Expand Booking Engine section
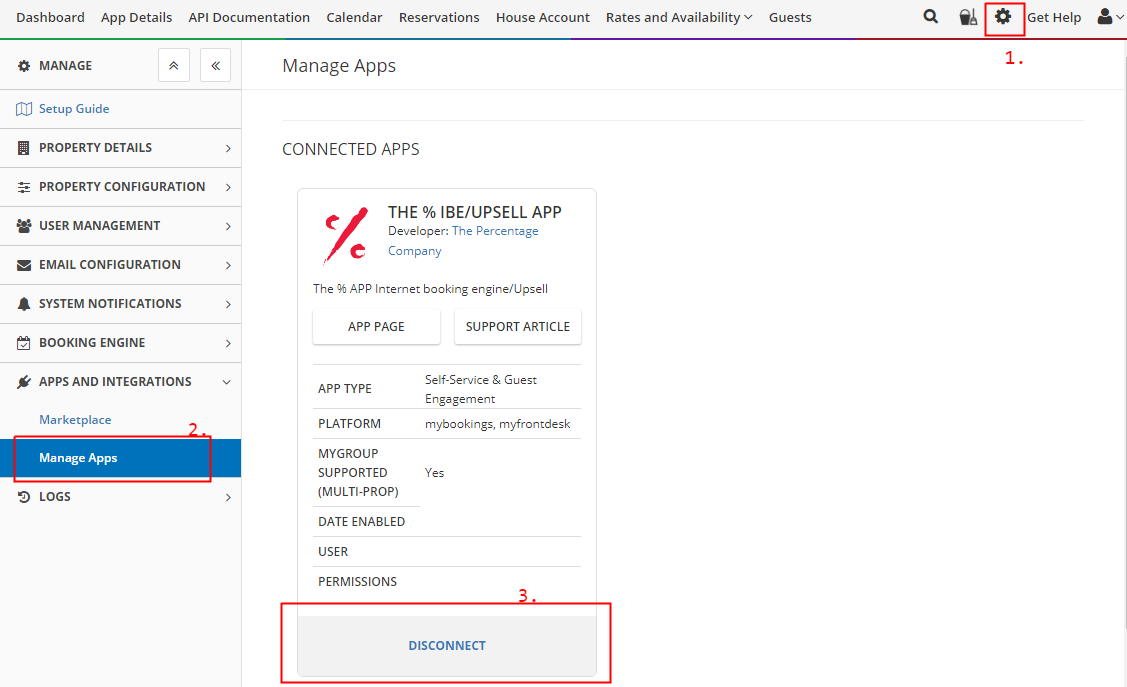The width and height of the screenshot is (1127, 687). pos(228,343)
